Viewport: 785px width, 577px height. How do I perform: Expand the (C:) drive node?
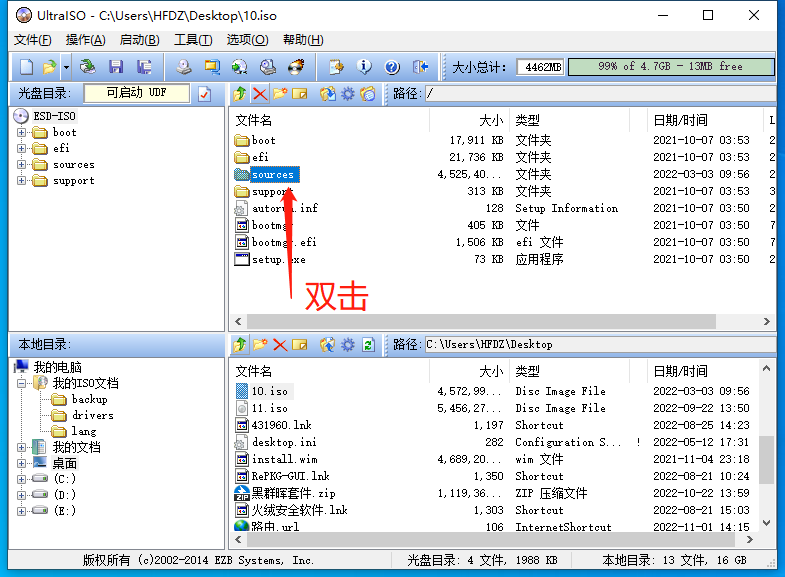(x=21, y=479)
